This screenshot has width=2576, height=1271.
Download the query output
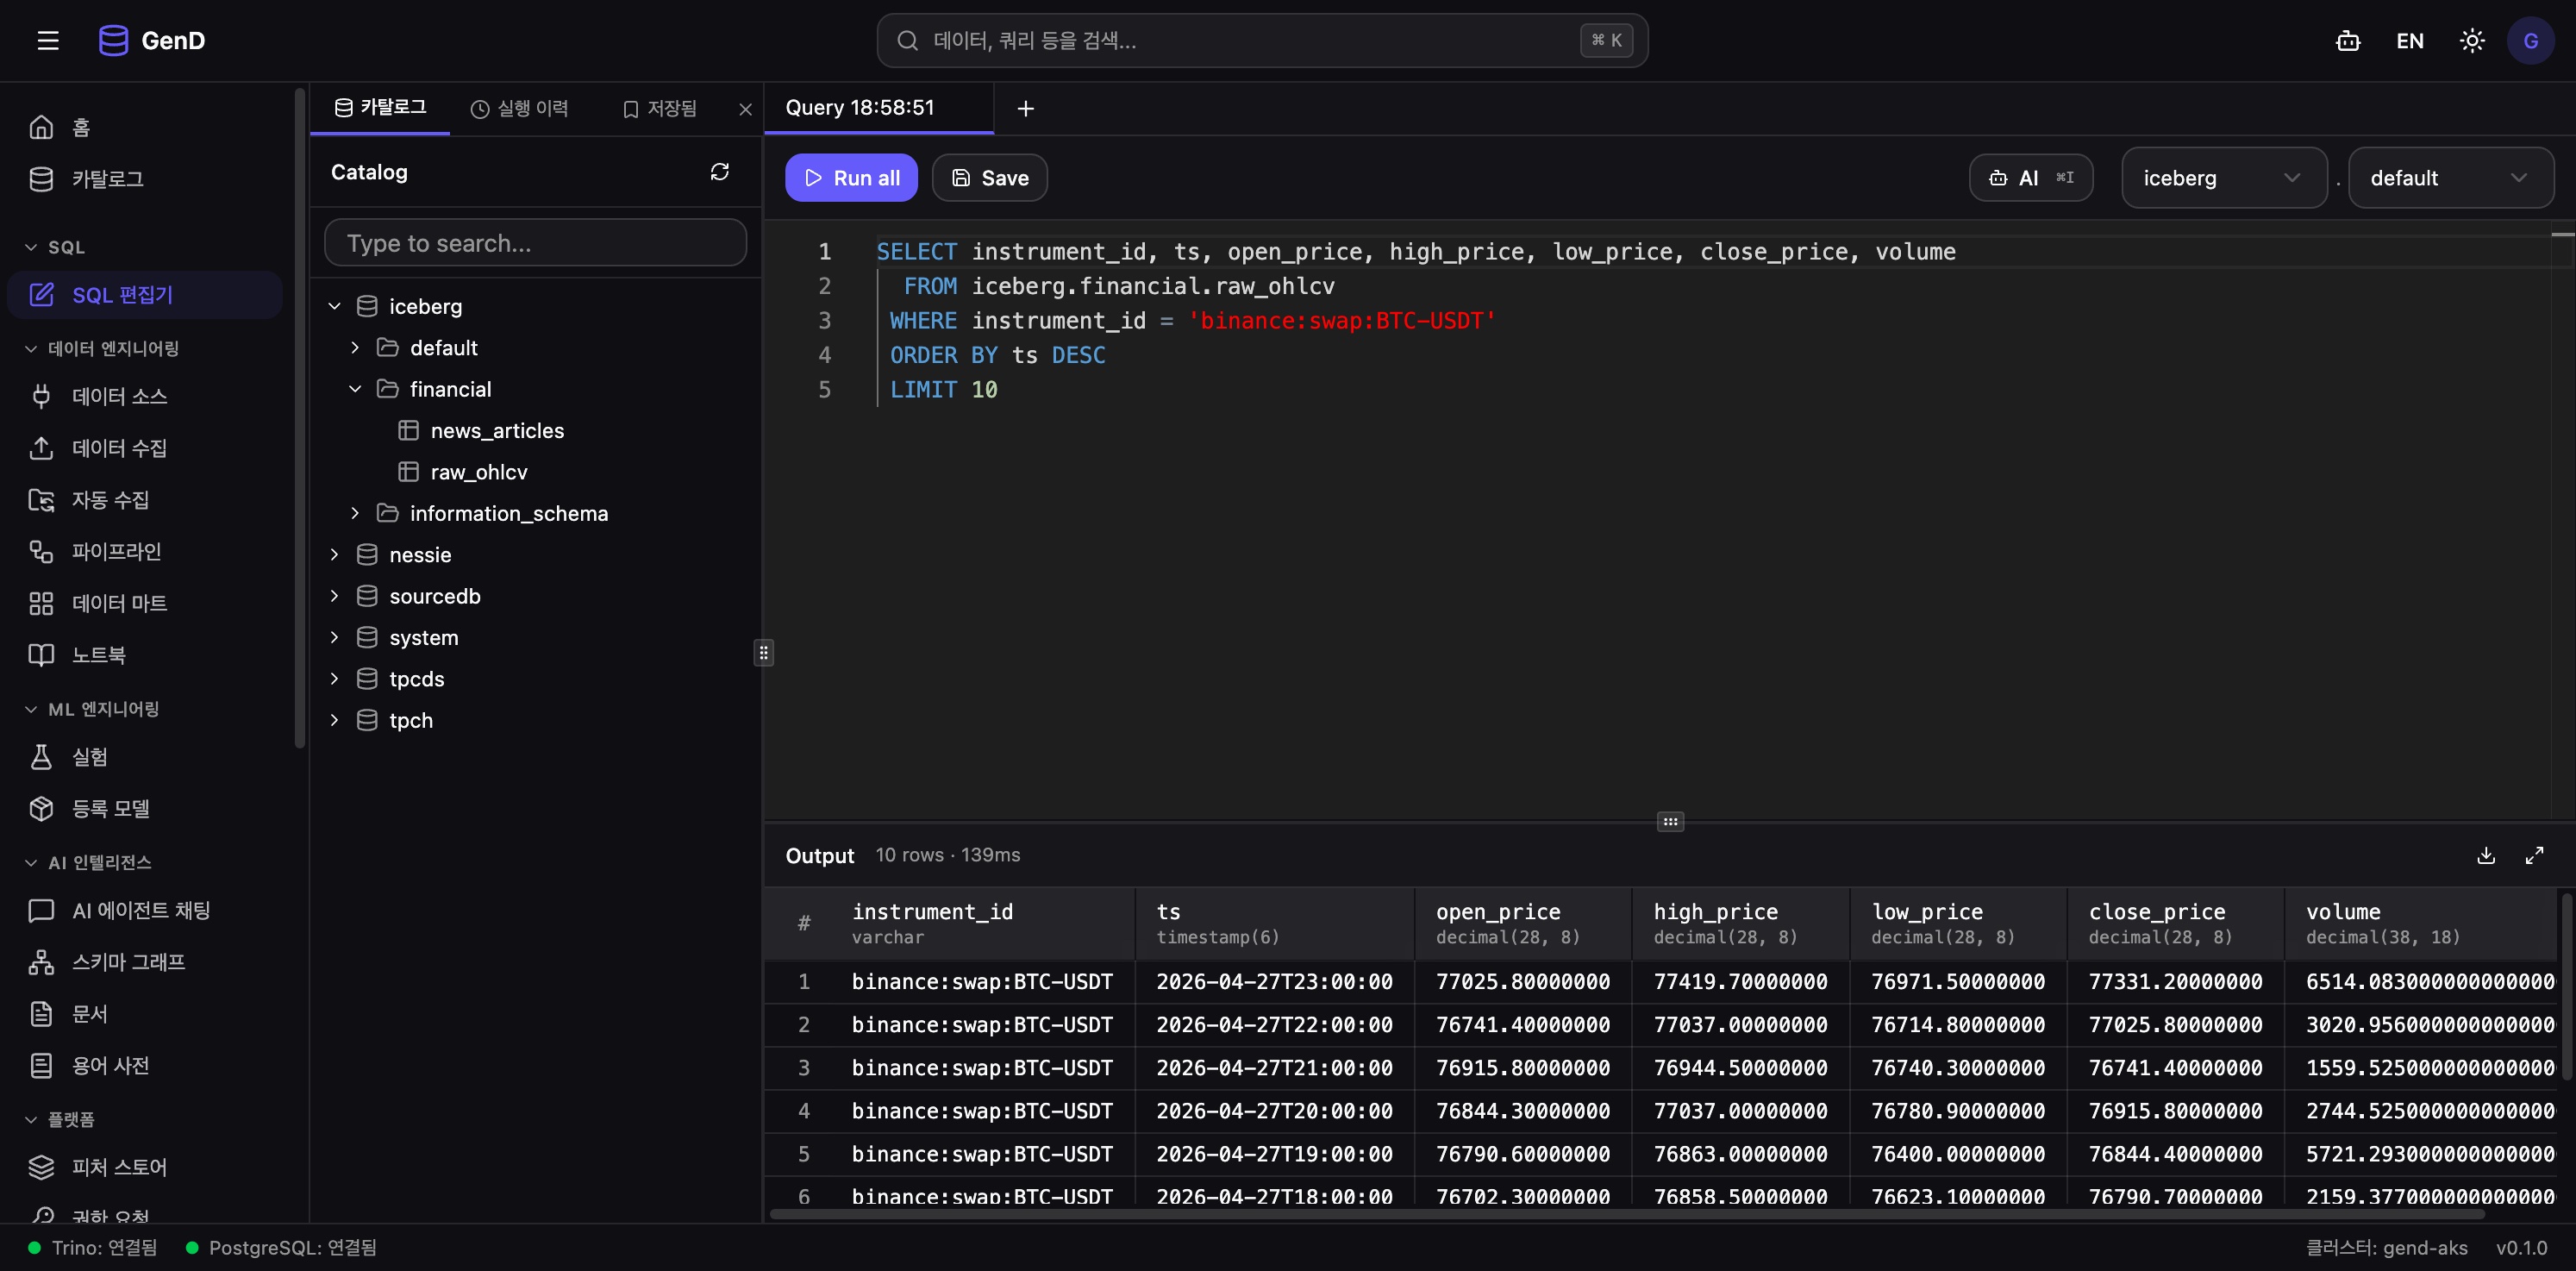tap(2486, 855)
